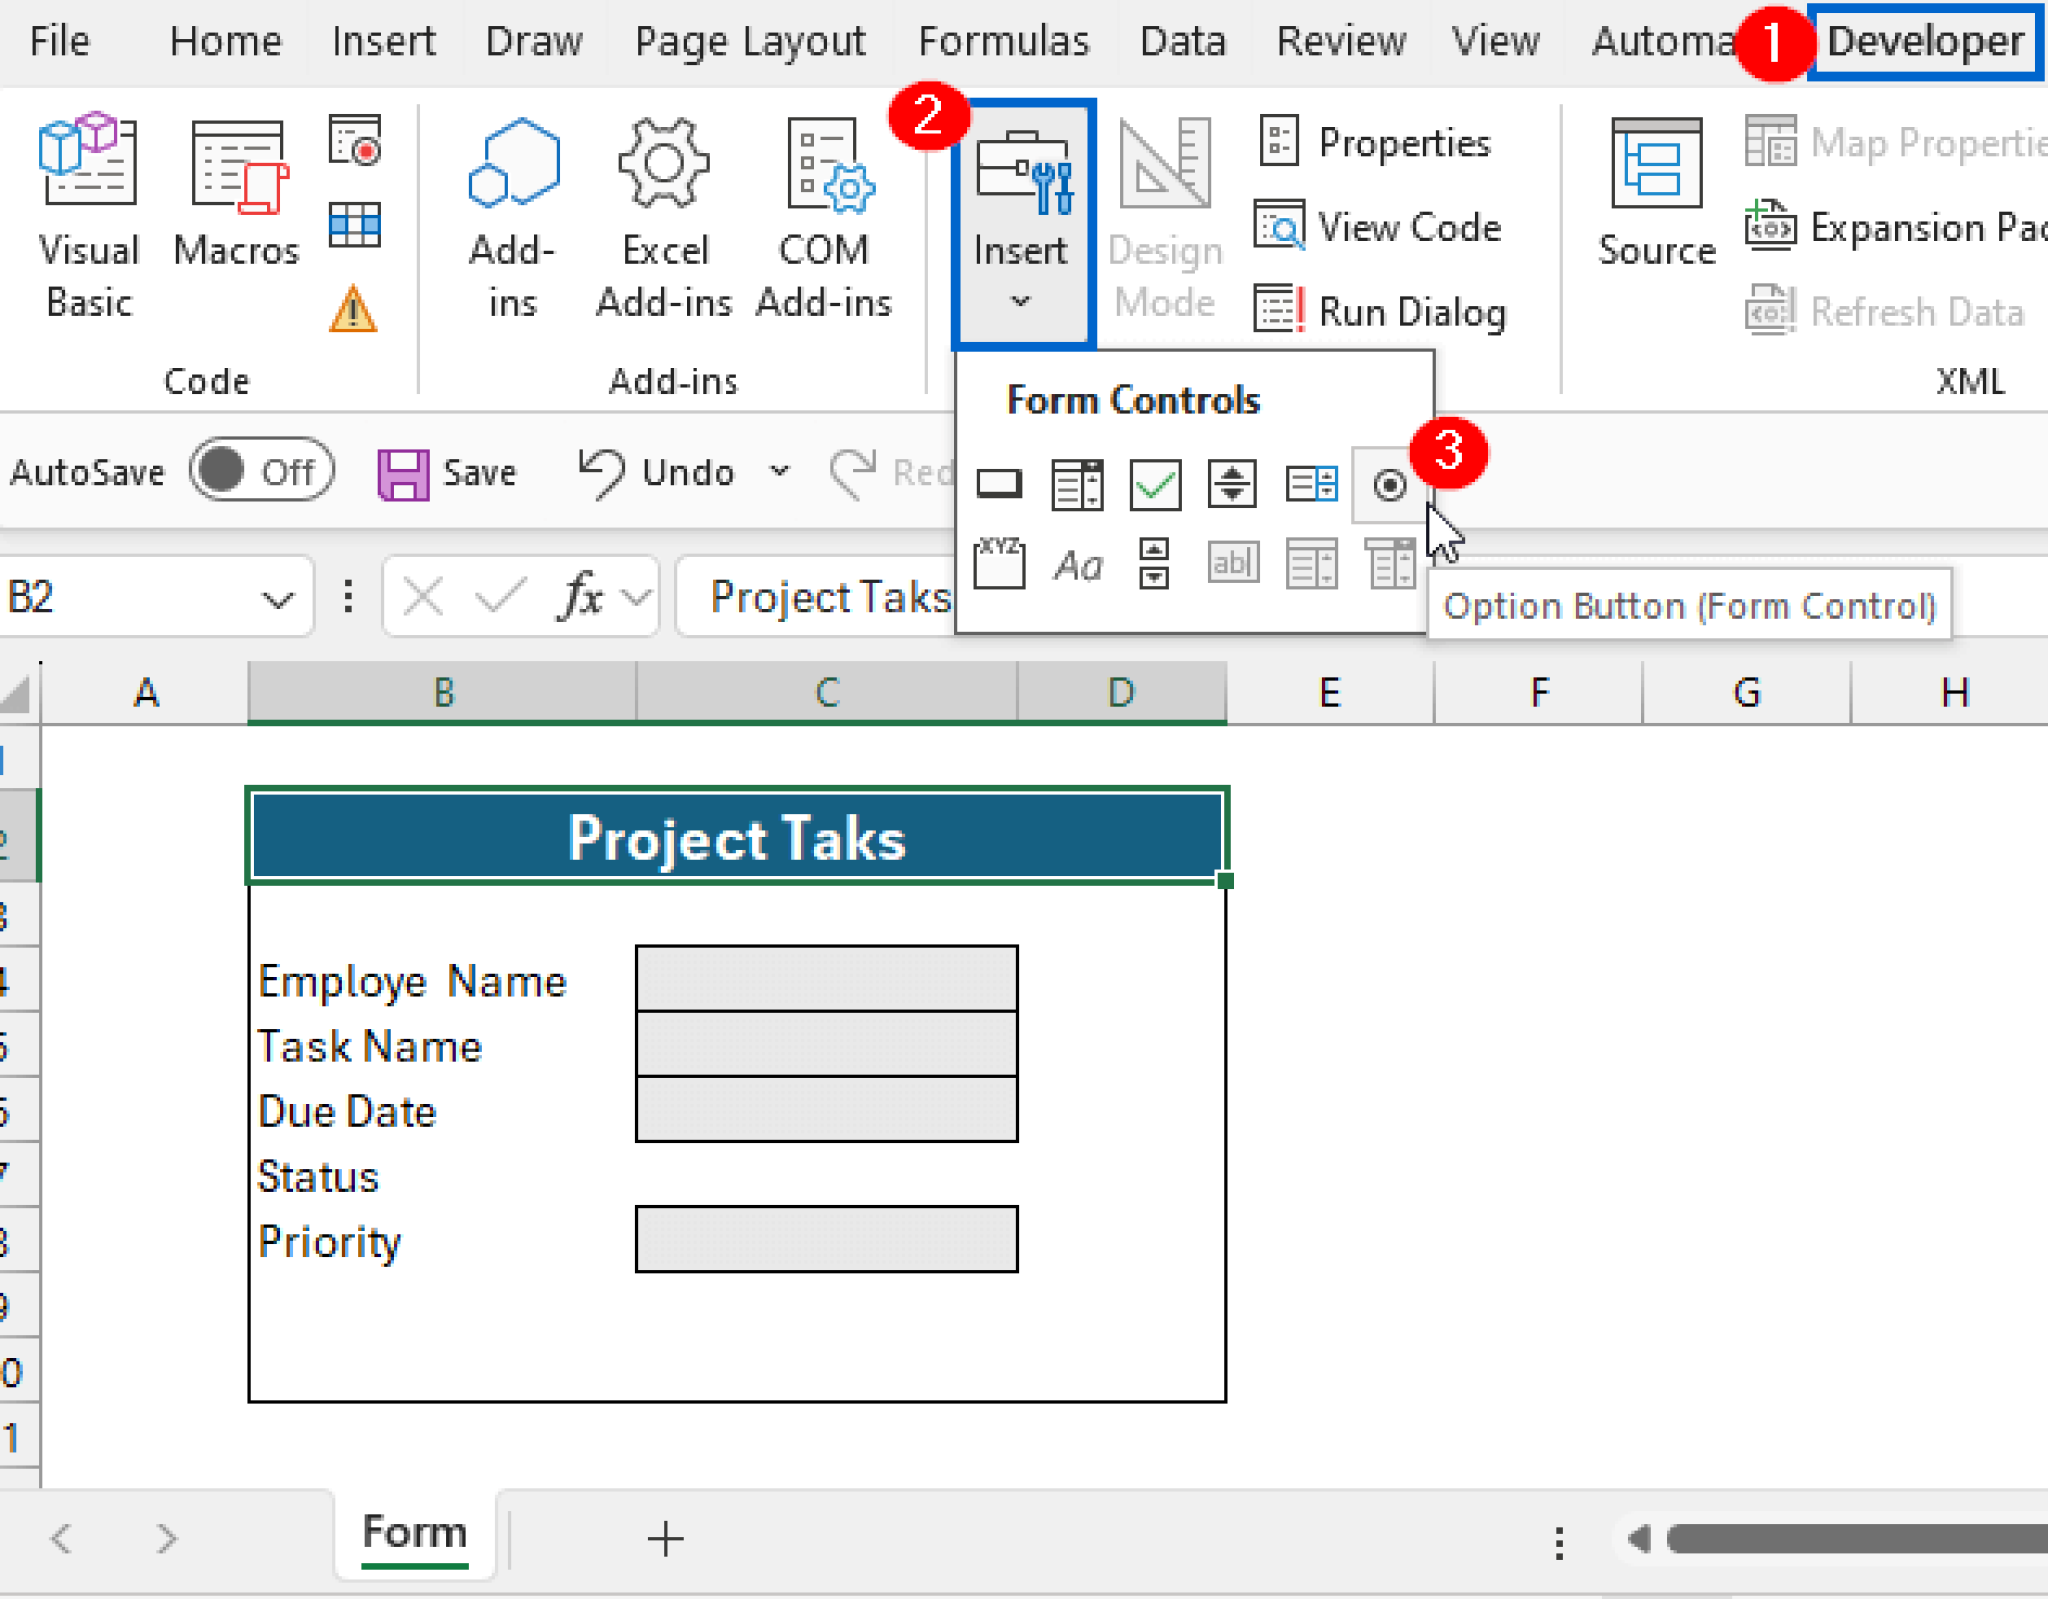2048x1599 pixels.
Task: Select the Option Button form control
Action: (x=1388, y=485)
